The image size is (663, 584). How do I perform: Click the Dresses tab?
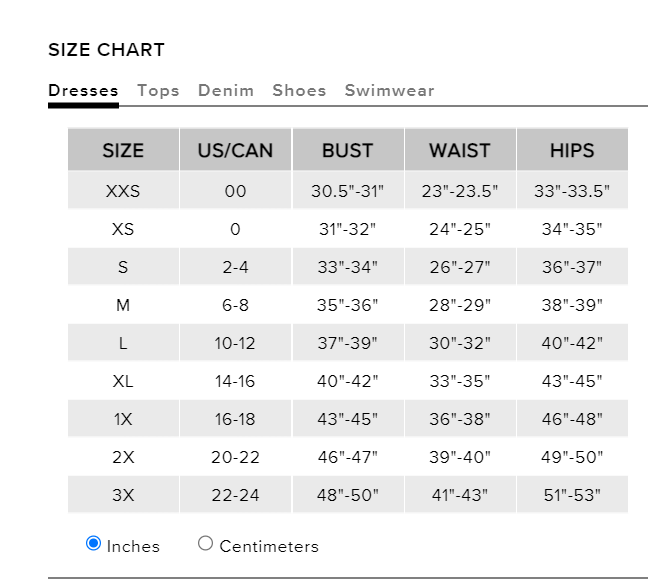[83, 90]
